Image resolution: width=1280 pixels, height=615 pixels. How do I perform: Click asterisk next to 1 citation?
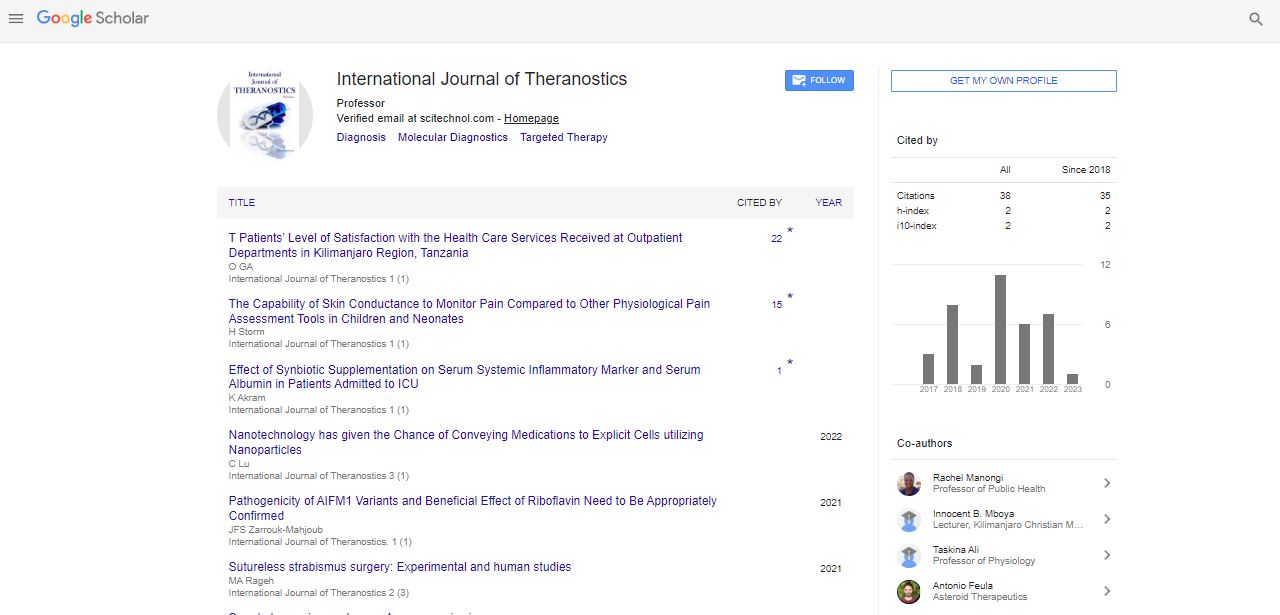[790, 364]
